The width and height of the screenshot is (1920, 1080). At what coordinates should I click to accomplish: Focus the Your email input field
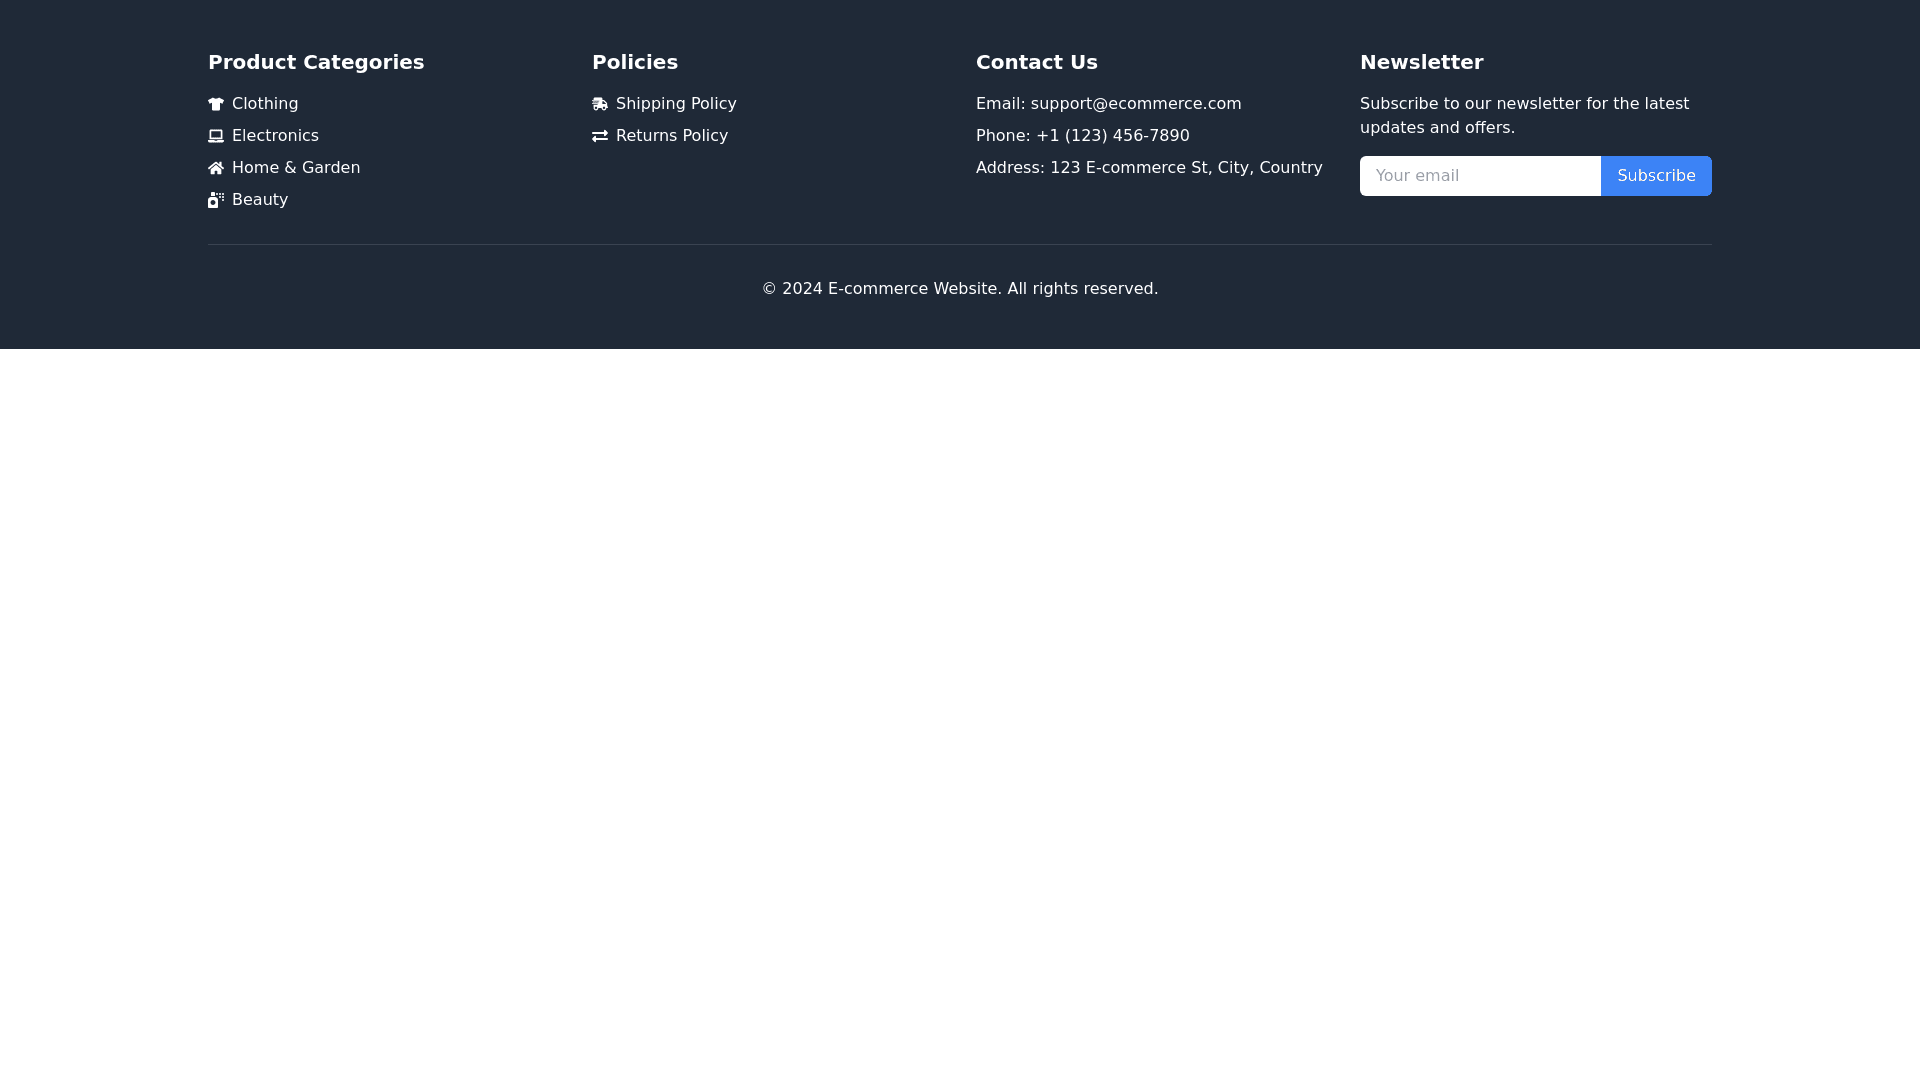tap(1480, 176)
